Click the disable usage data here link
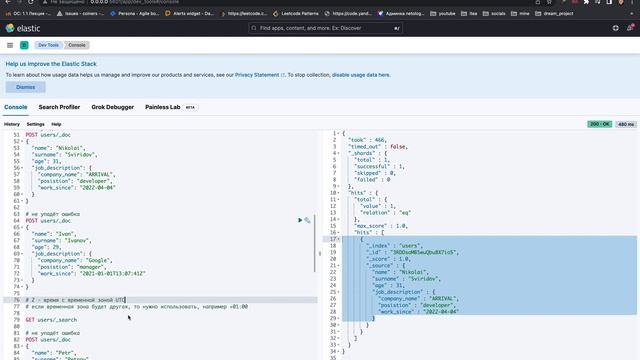This screenshot has height=360, width=640. 361,75
